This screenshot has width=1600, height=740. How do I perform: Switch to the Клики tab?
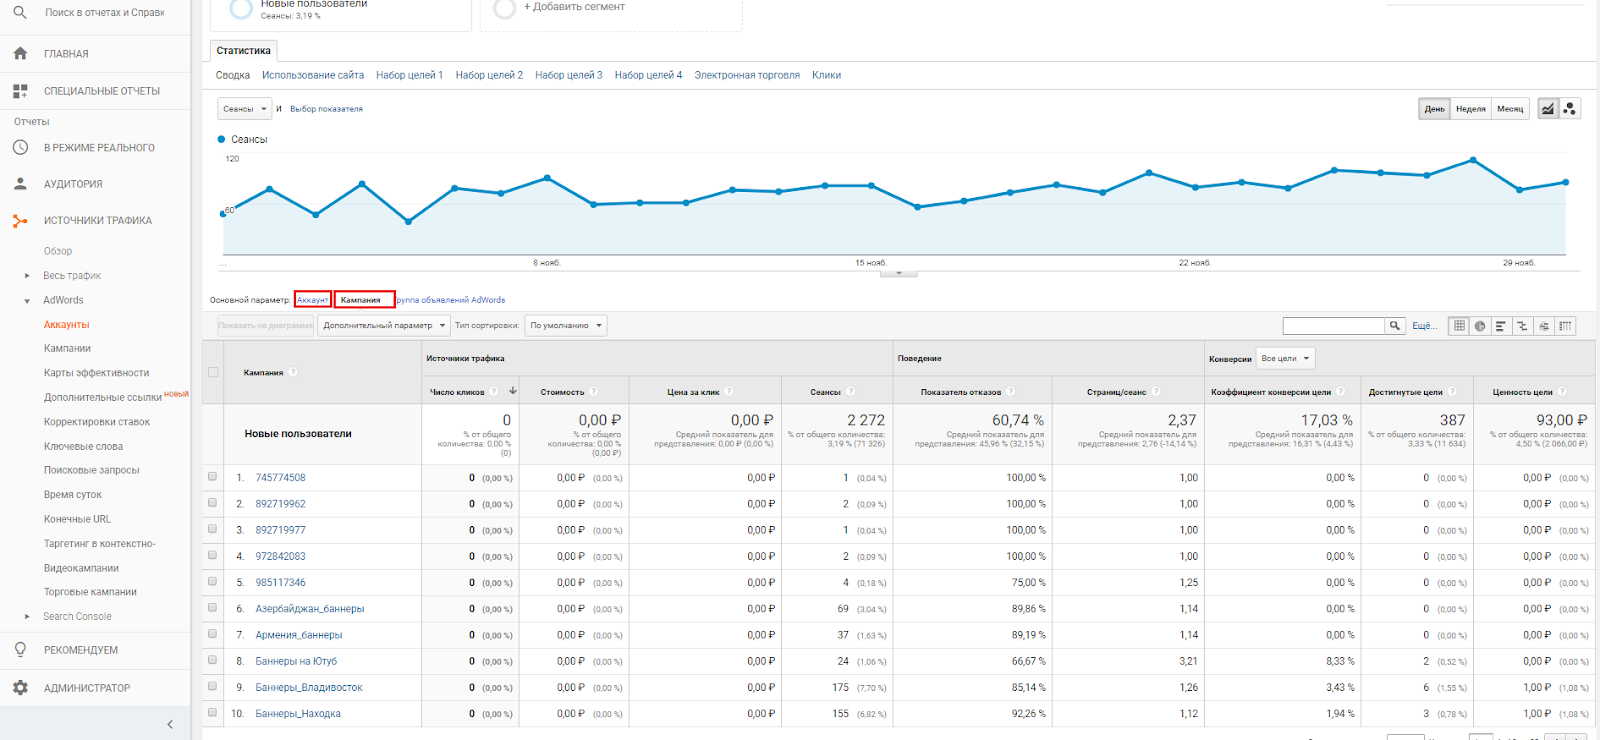[826, 75]
